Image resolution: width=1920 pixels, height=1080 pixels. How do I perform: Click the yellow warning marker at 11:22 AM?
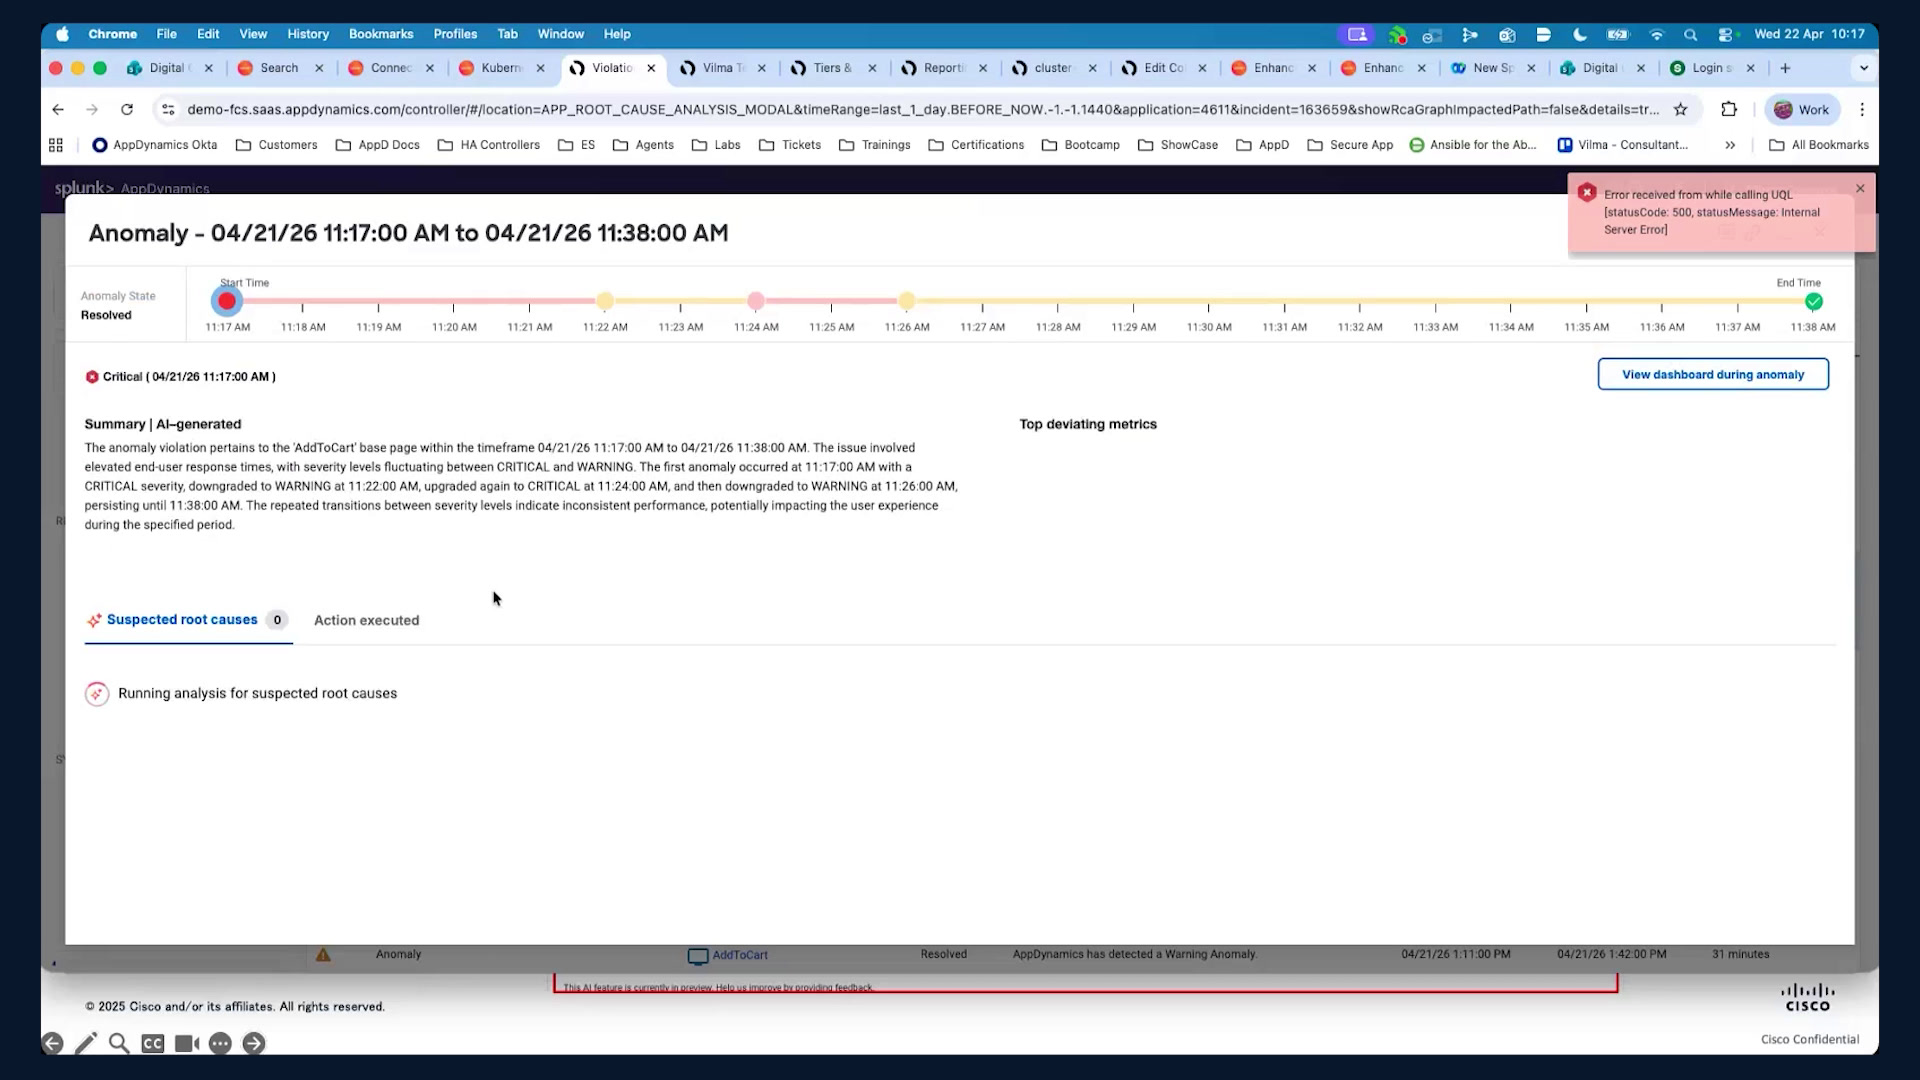coord(605,301)
